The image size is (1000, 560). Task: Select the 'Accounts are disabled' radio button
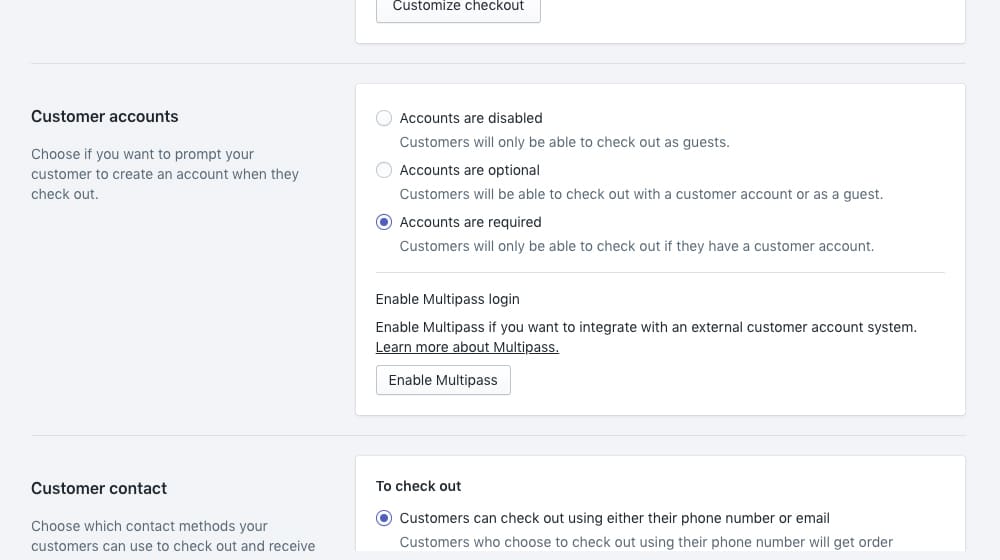384,118
